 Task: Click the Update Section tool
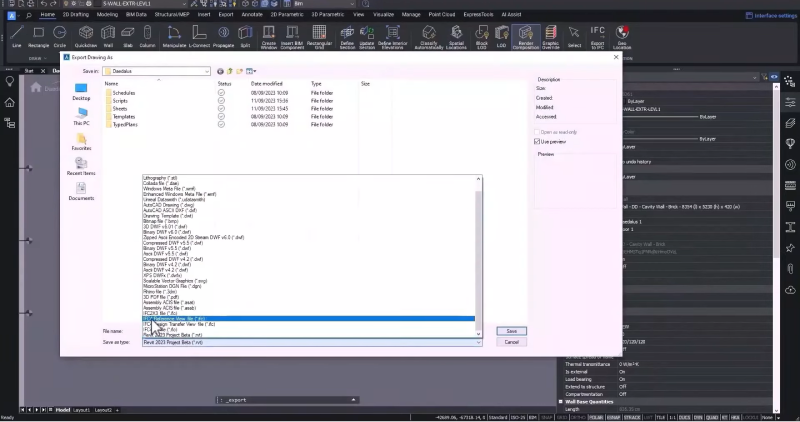[367, 37]
